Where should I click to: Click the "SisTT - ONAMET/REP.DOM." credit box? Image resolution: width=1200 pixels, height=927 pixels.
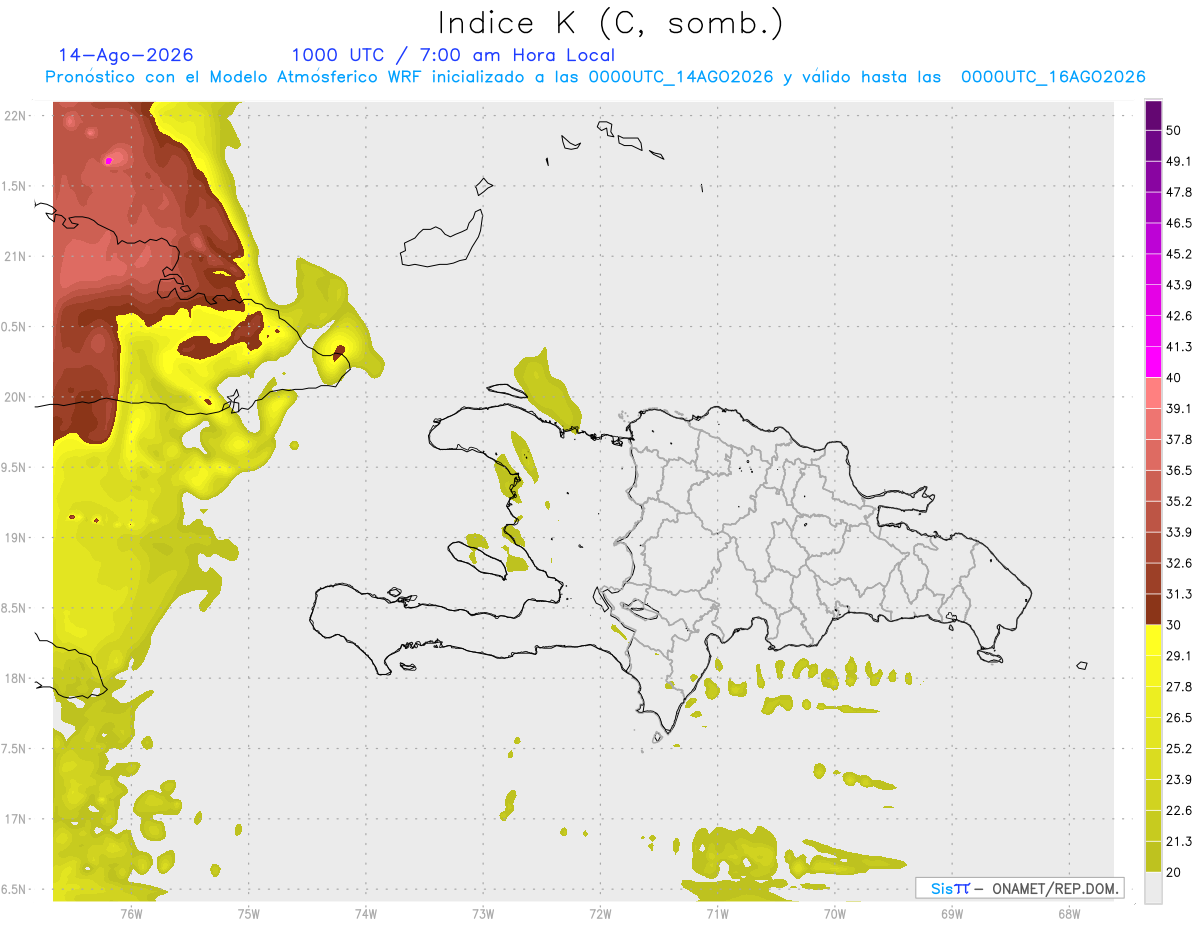[x=1020, y=888]
